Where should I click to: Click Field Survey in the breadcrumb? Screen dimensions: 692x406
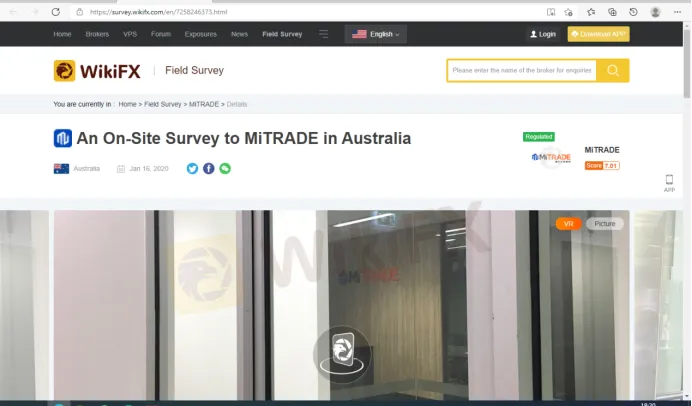point(162,104)
